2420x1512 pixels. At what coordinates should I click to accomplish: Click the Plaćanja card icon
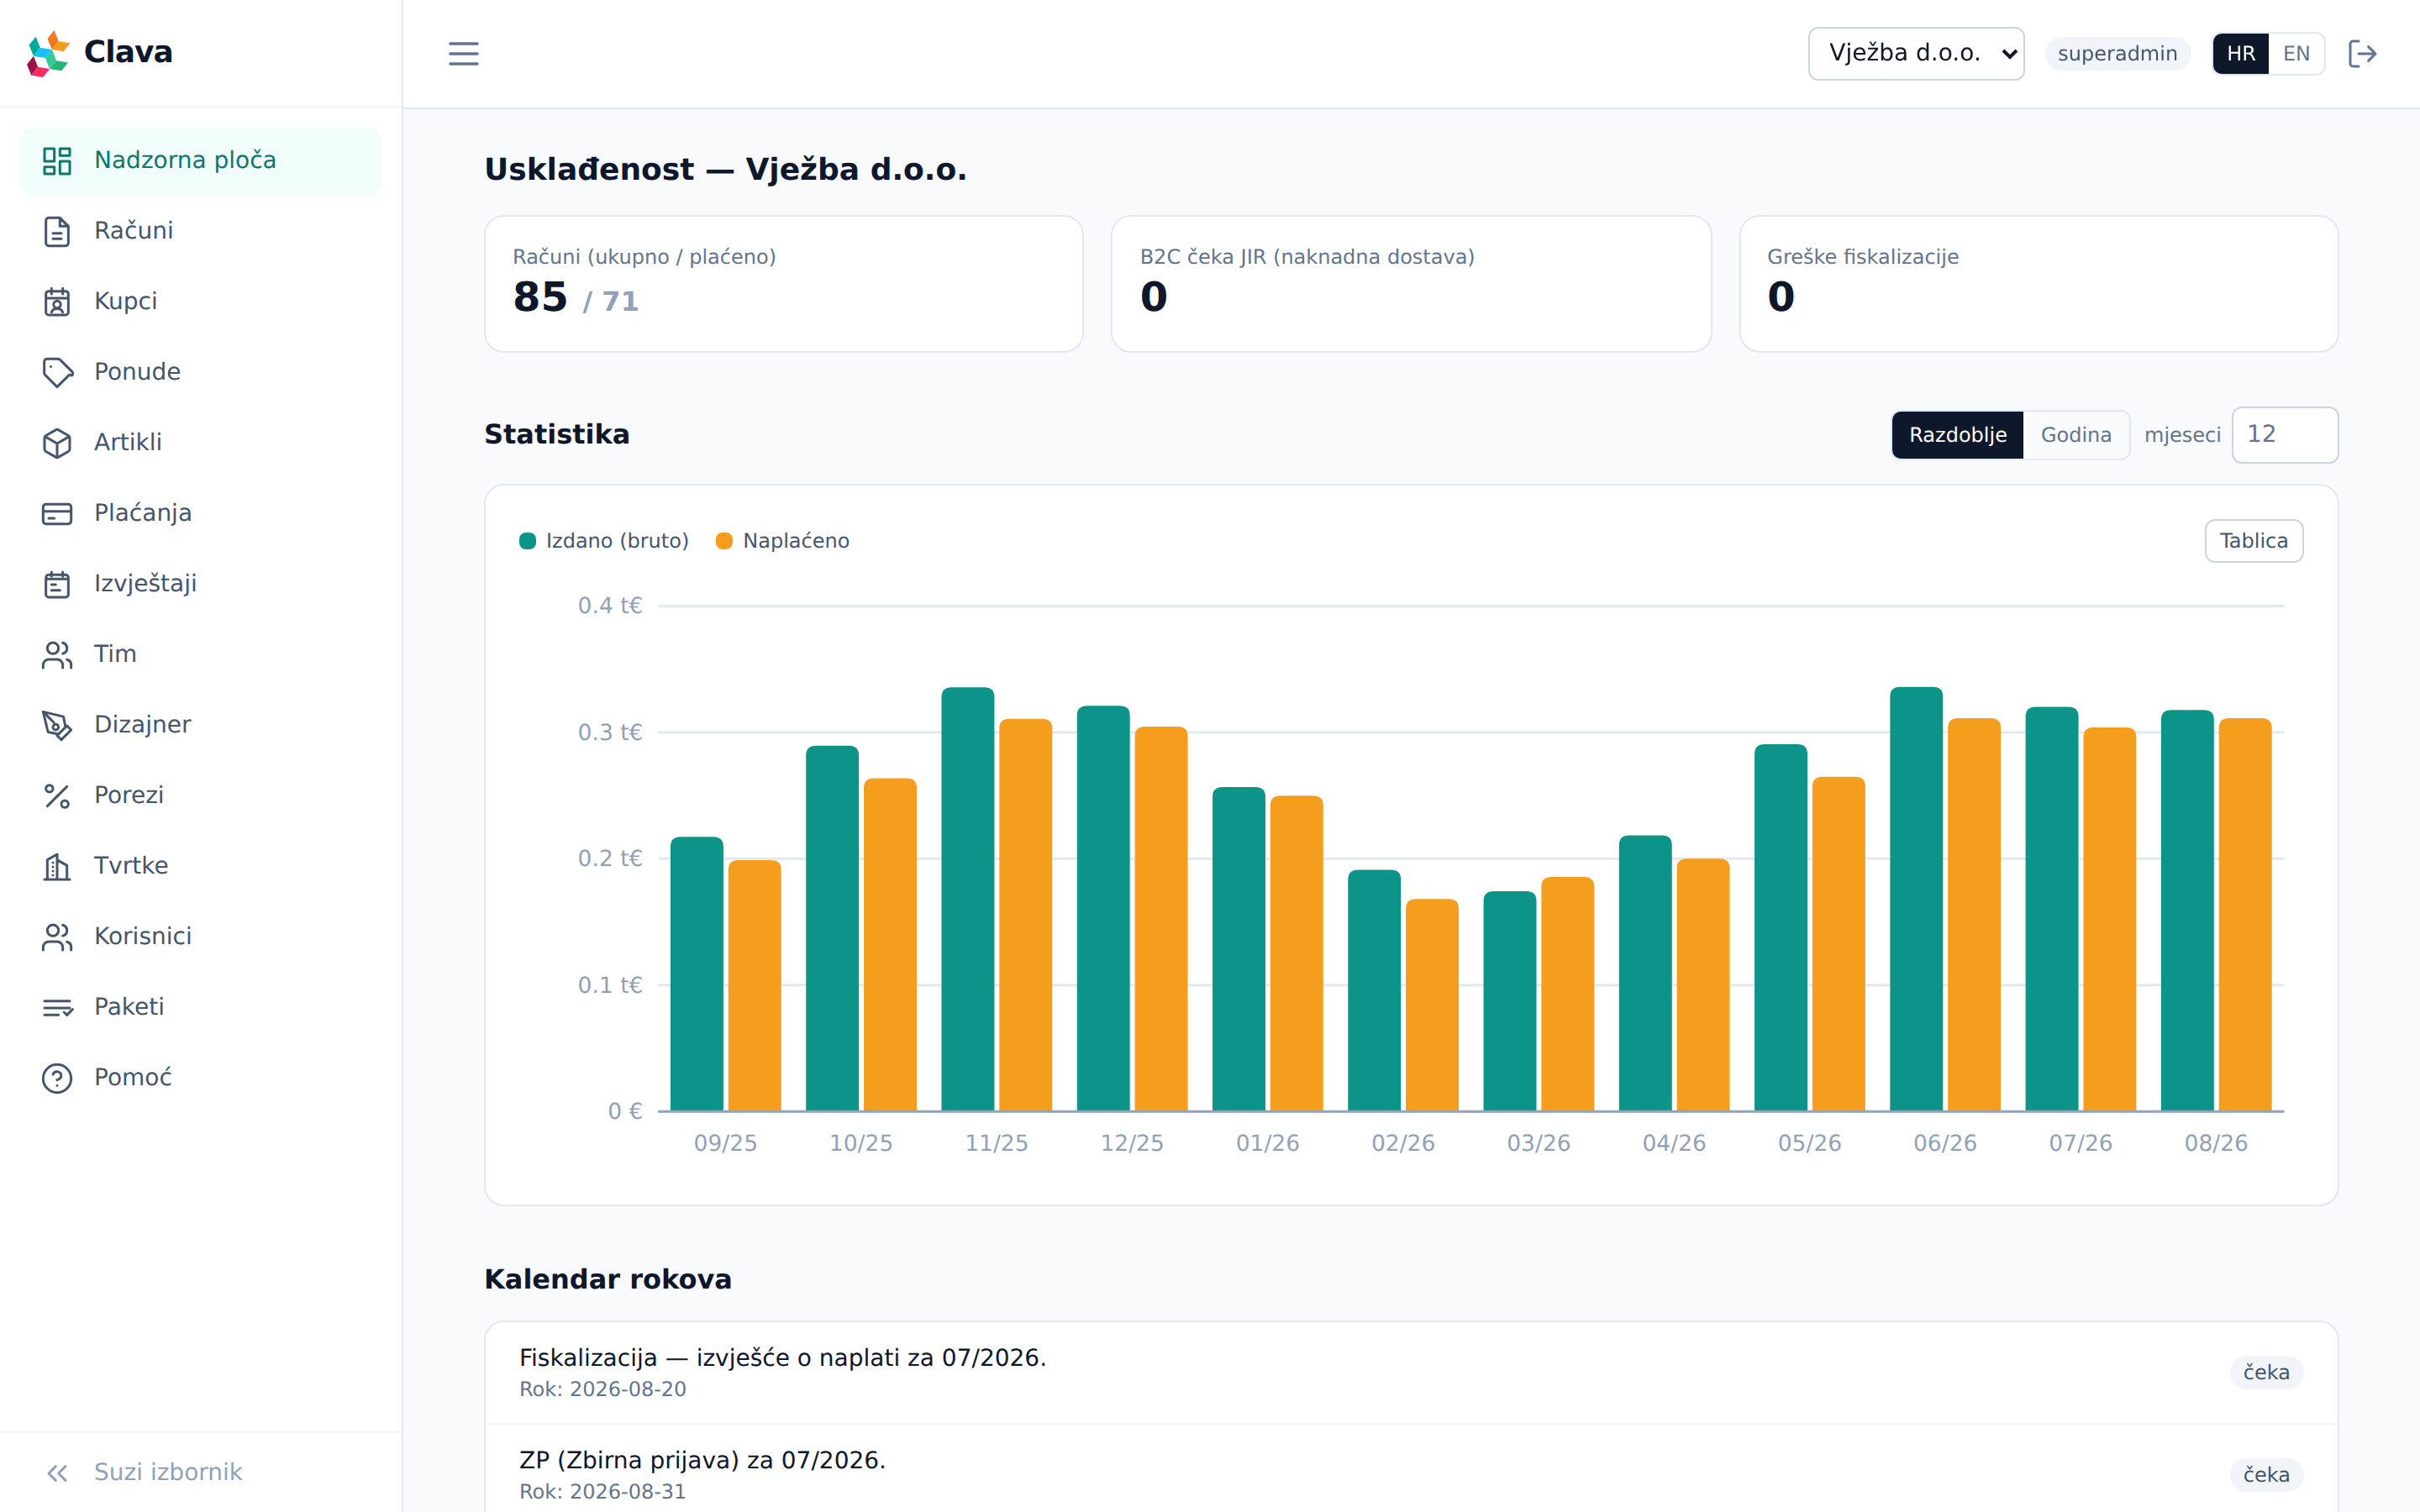57,513
